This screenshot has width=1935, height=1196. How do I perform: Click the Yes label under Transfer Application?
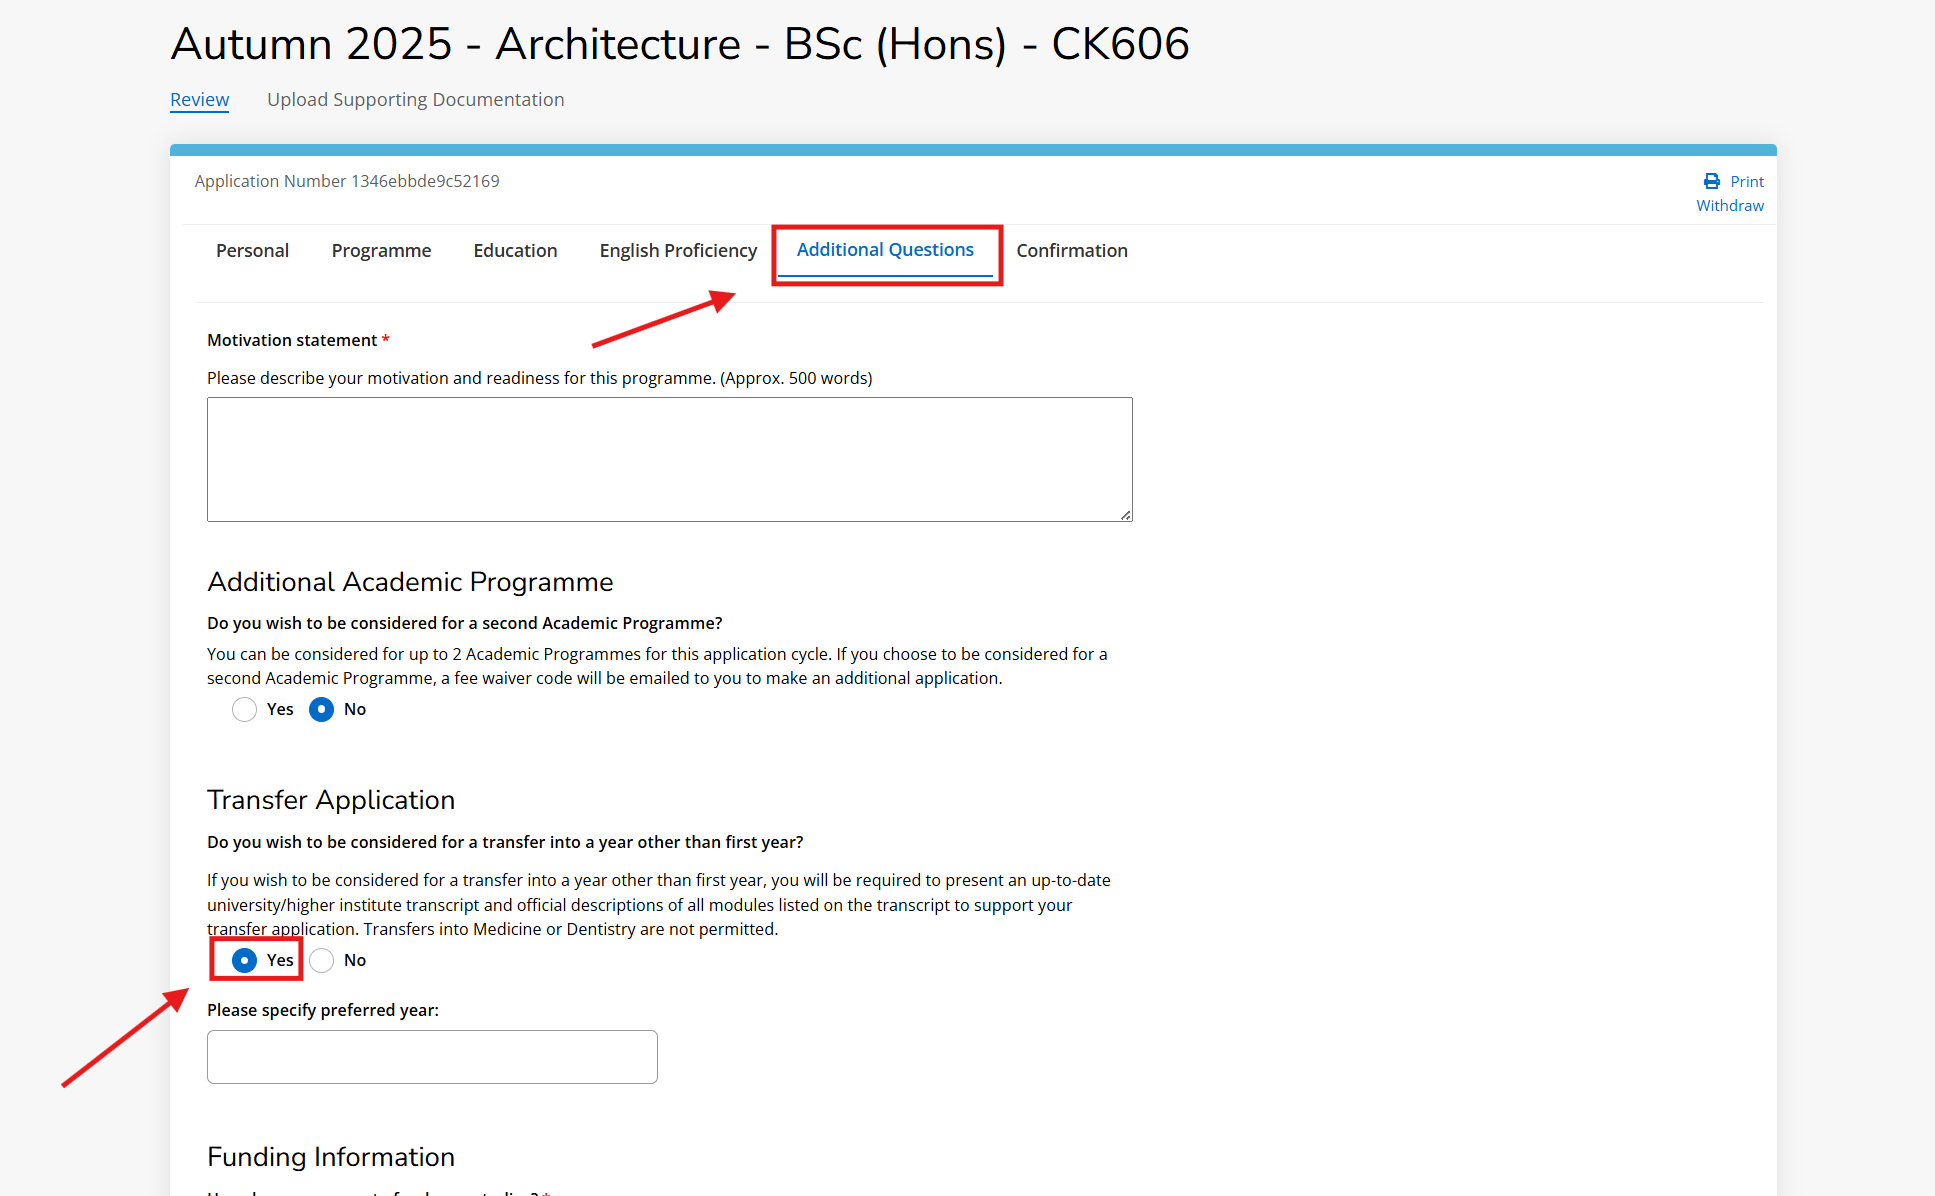(x=280, y=960)
